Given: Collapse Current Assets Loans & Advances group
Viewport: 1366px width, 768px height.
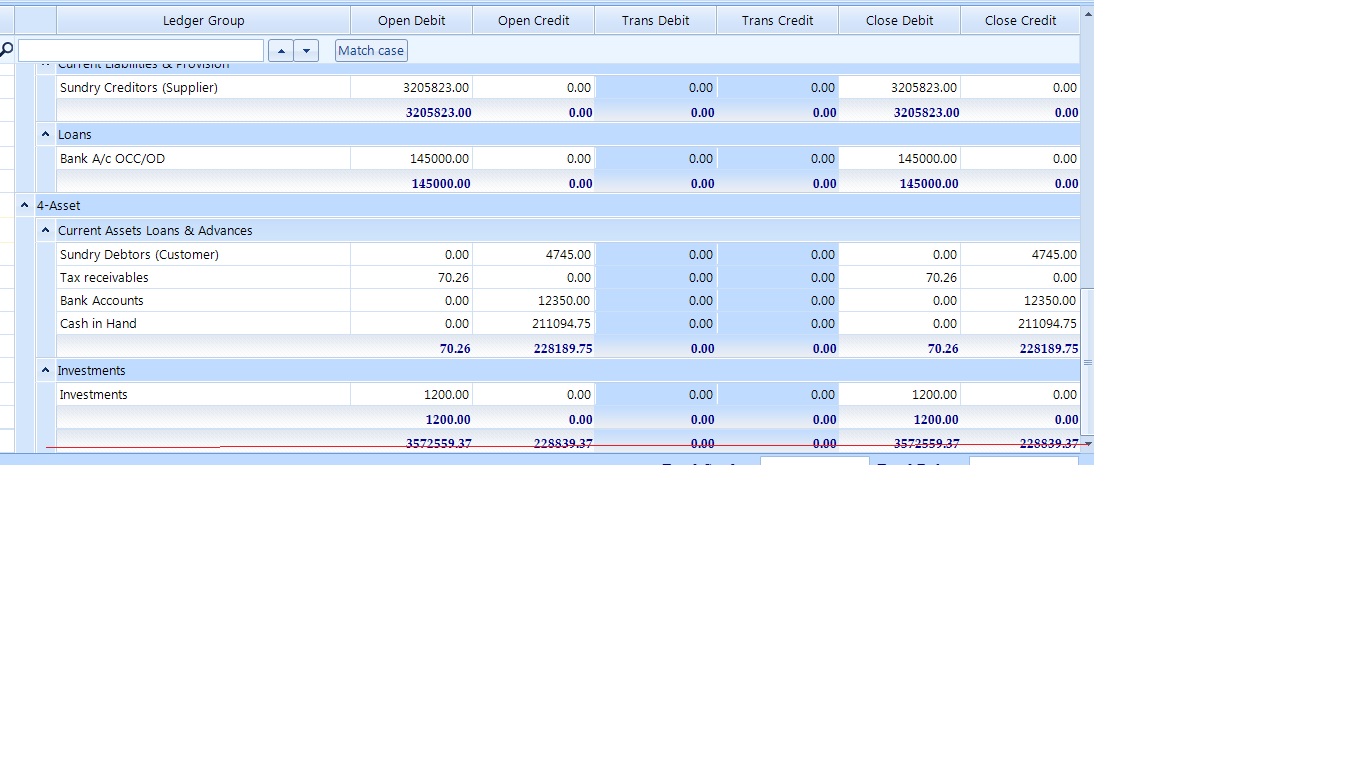Looking at the screenshot, I should click(x=46, y=230).
